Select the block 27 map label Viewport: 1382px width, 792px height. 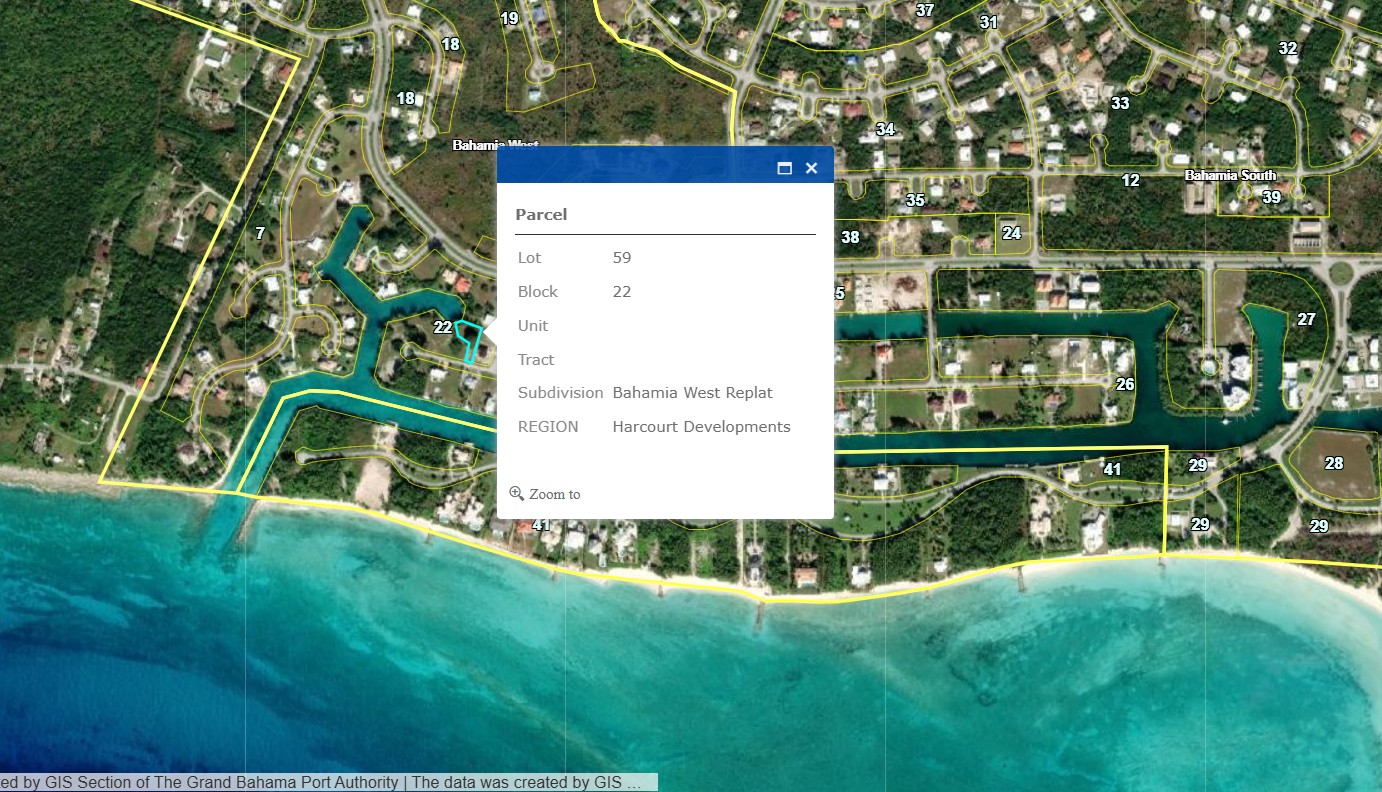point(1306,319)
